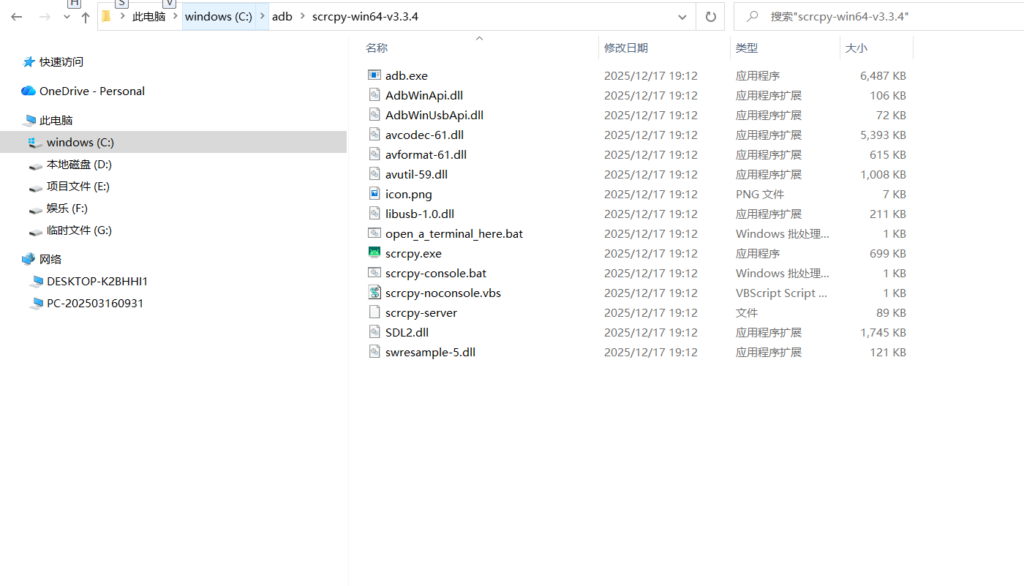Screen dimensions: 1024x586
Task: Sort by 类型 column header
Action: 746,48
